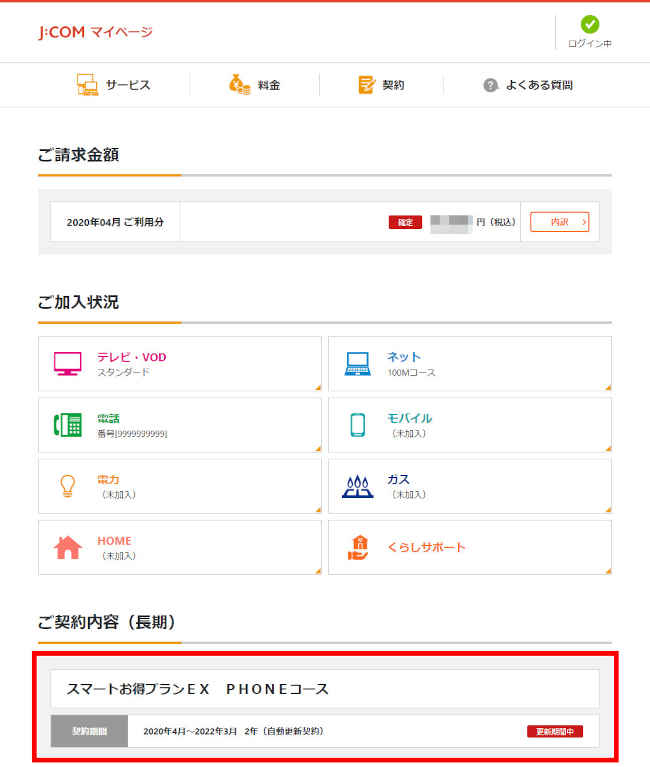
Task: Click the blue laptop ネット icon
Action: click(358, 364)
